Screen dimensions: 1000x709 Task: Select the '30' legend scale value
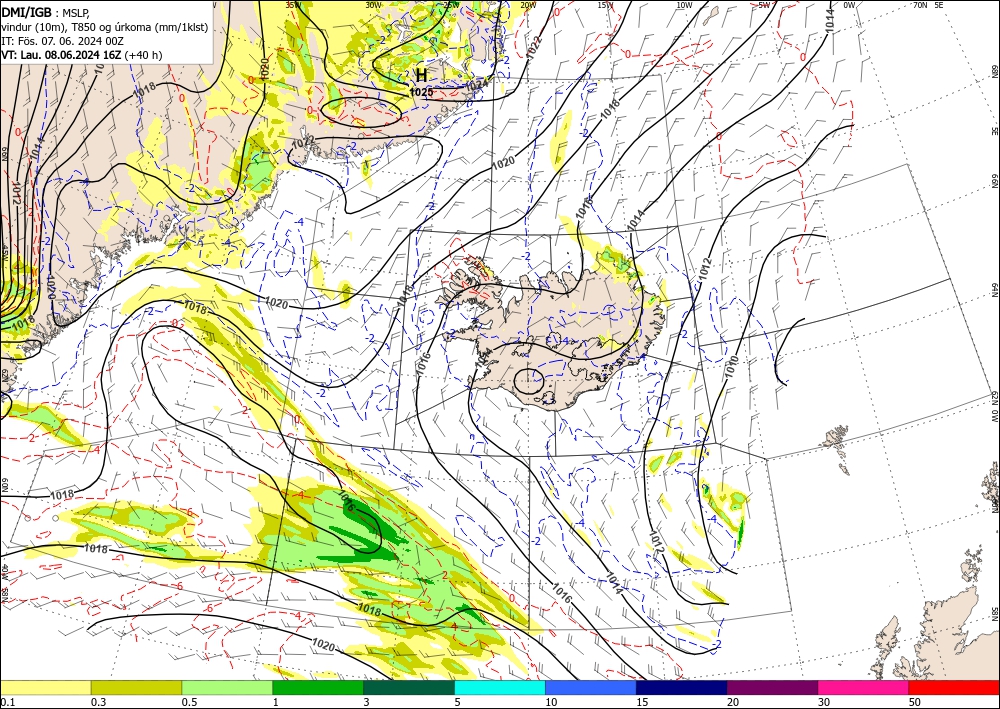(x=824, y=702)
